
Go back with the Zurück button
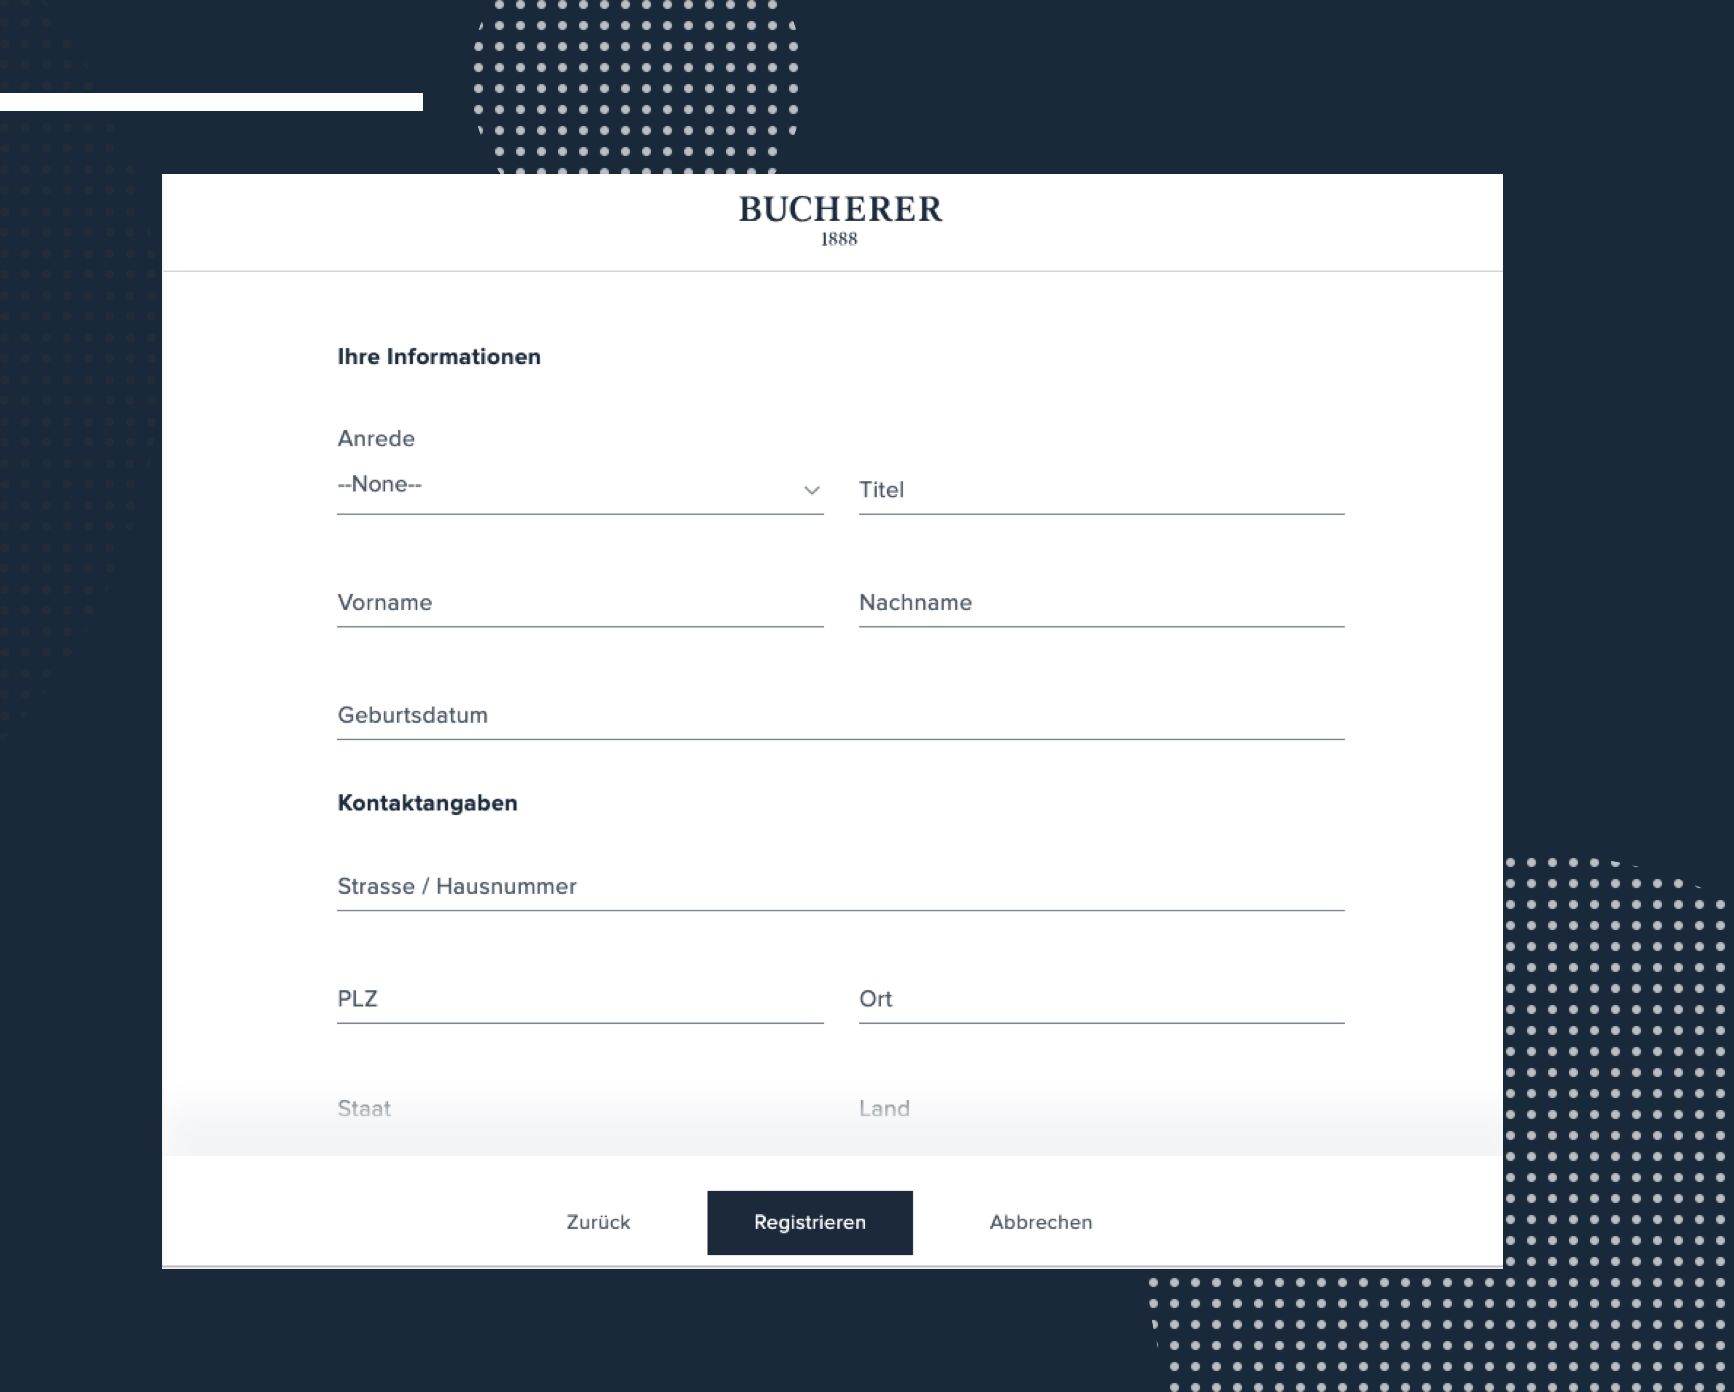598,1222
